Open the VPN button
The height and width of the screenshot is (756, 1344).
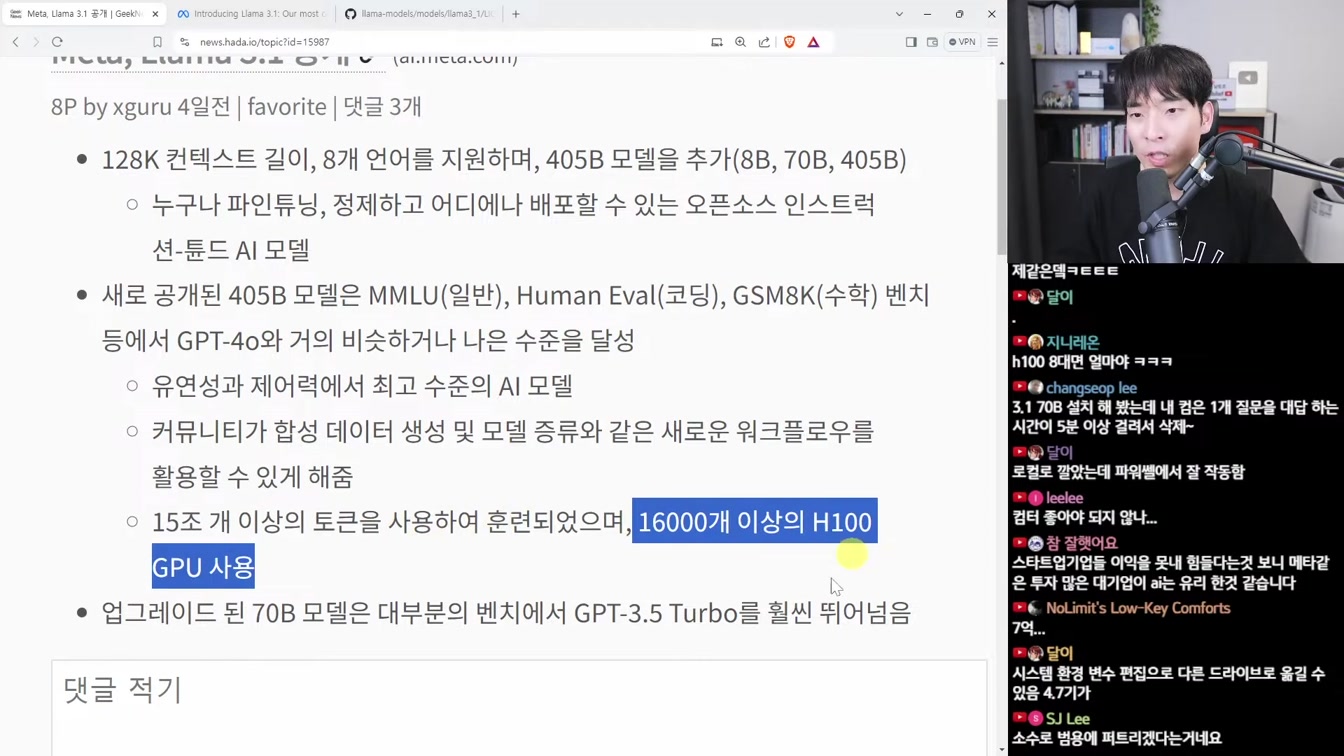[x=962, y=42]
